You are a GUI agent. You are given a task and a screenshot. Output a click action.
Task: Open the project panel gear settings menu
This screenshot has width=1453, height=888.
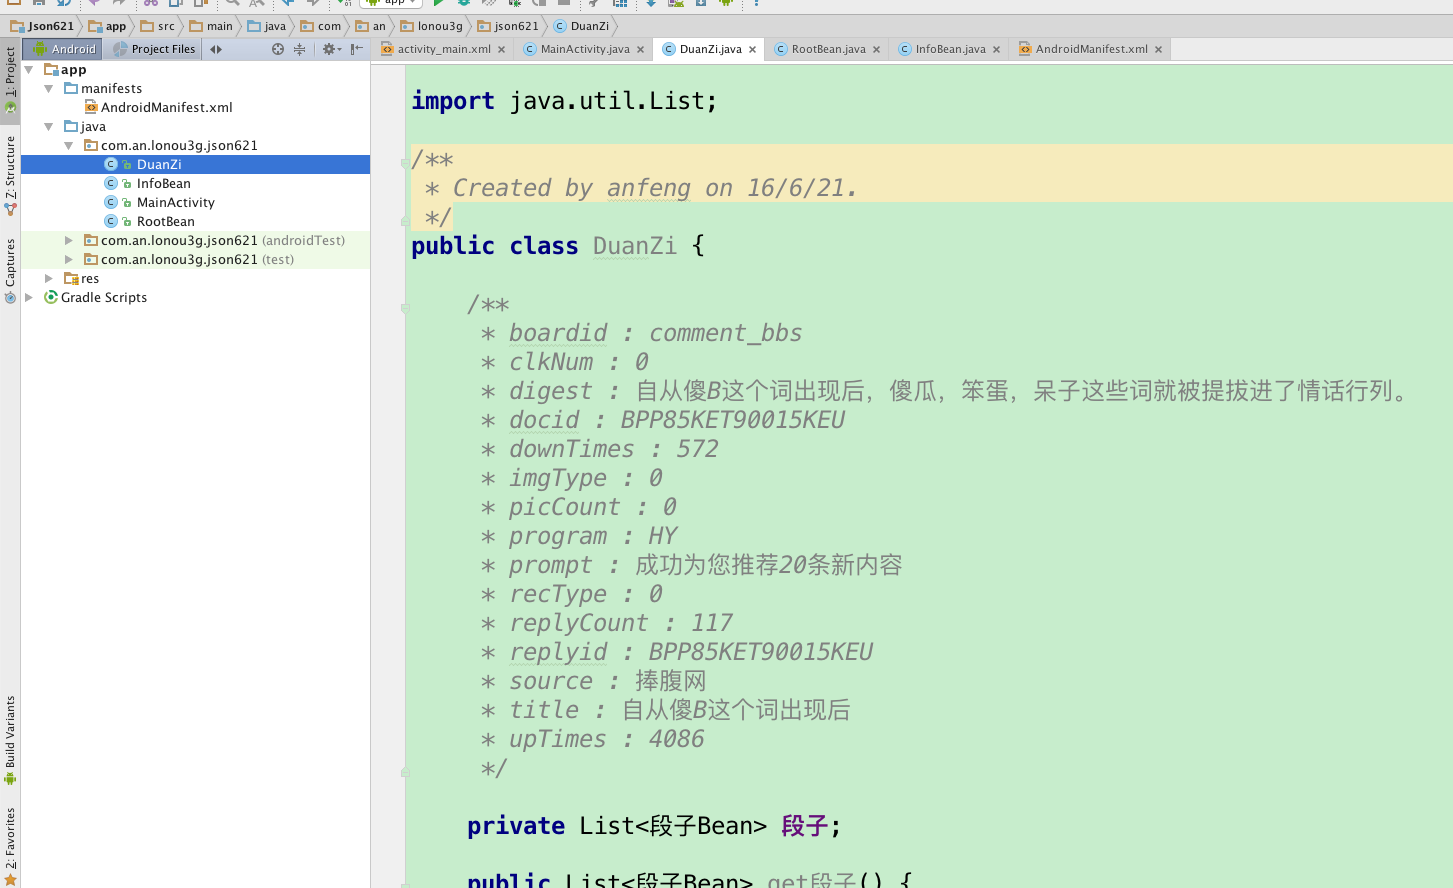point(331,49)
